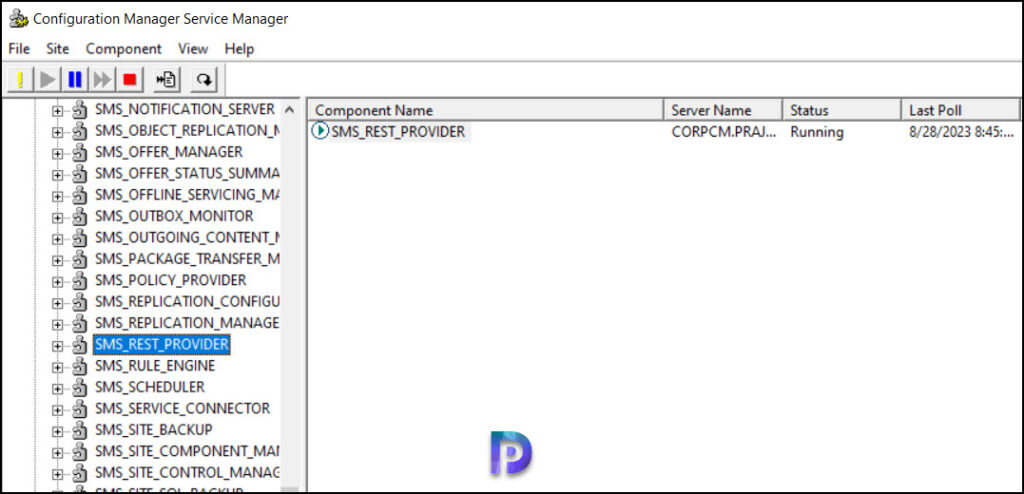Select SMS_REPLICATION_CONFIGU tree item

[187, 301]
